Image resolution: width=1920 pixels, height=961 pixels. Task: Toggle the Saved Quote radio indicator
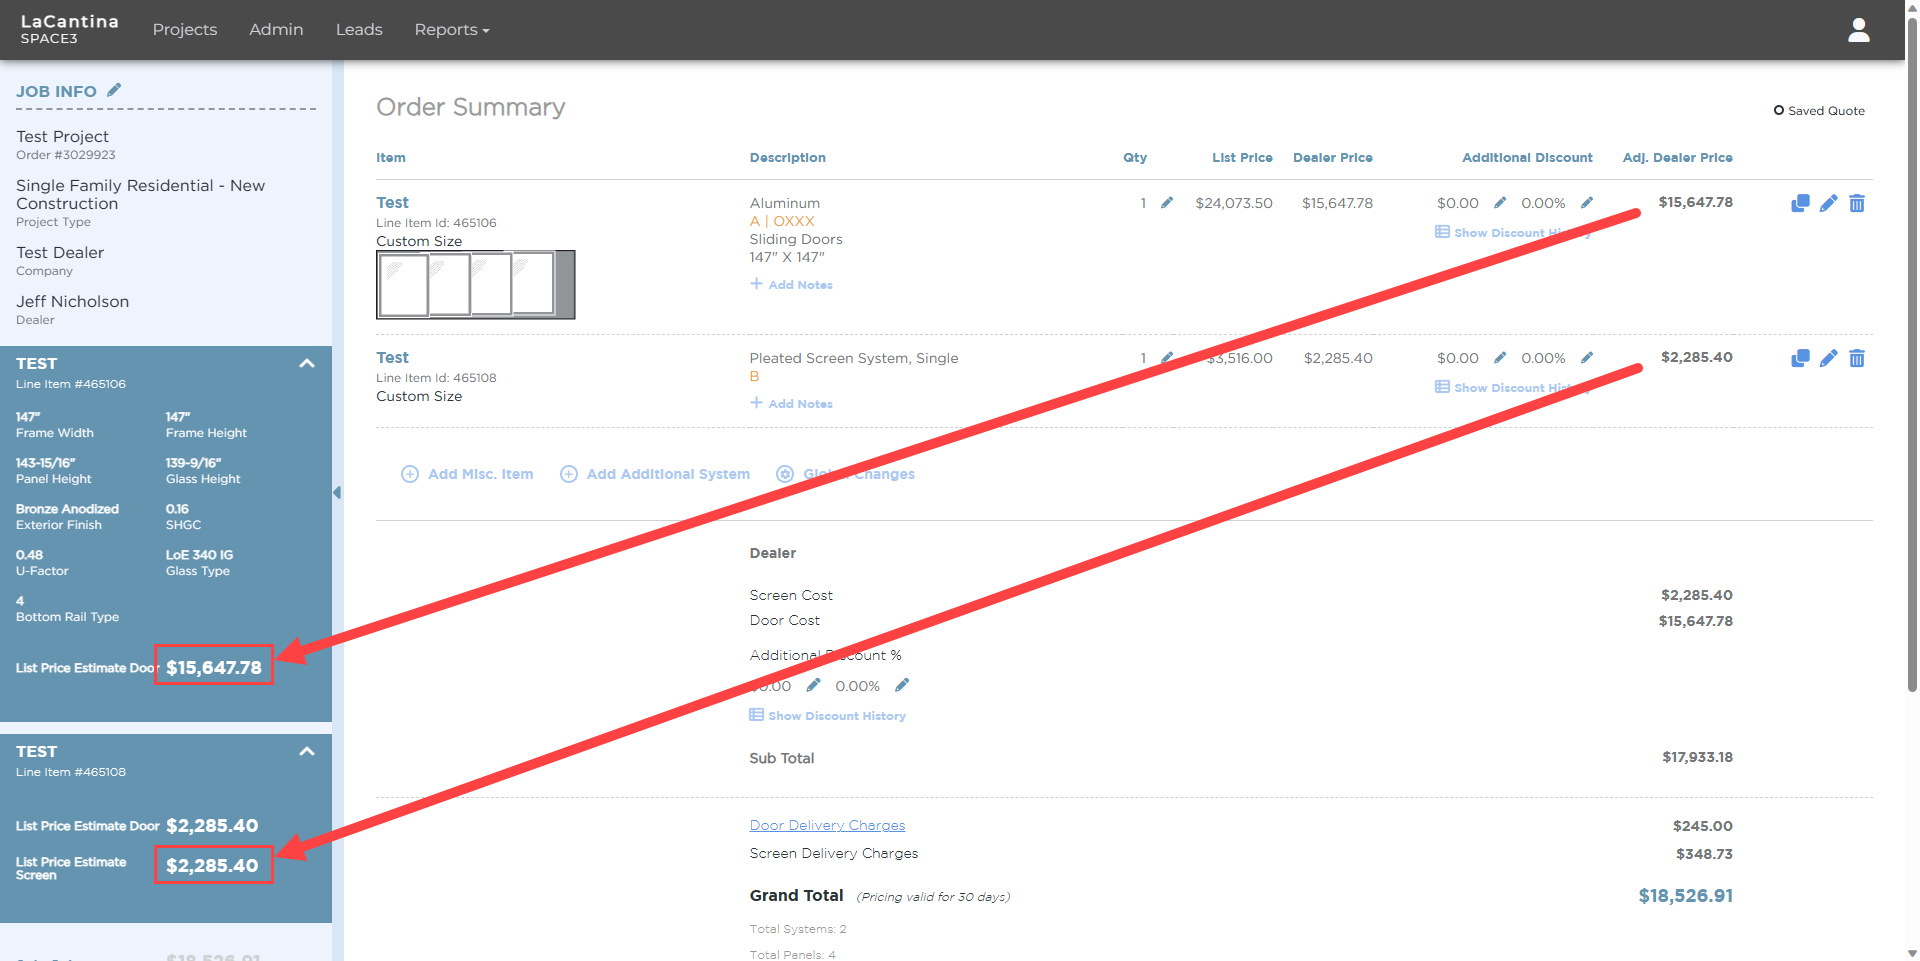click(x=1779, y=110)
